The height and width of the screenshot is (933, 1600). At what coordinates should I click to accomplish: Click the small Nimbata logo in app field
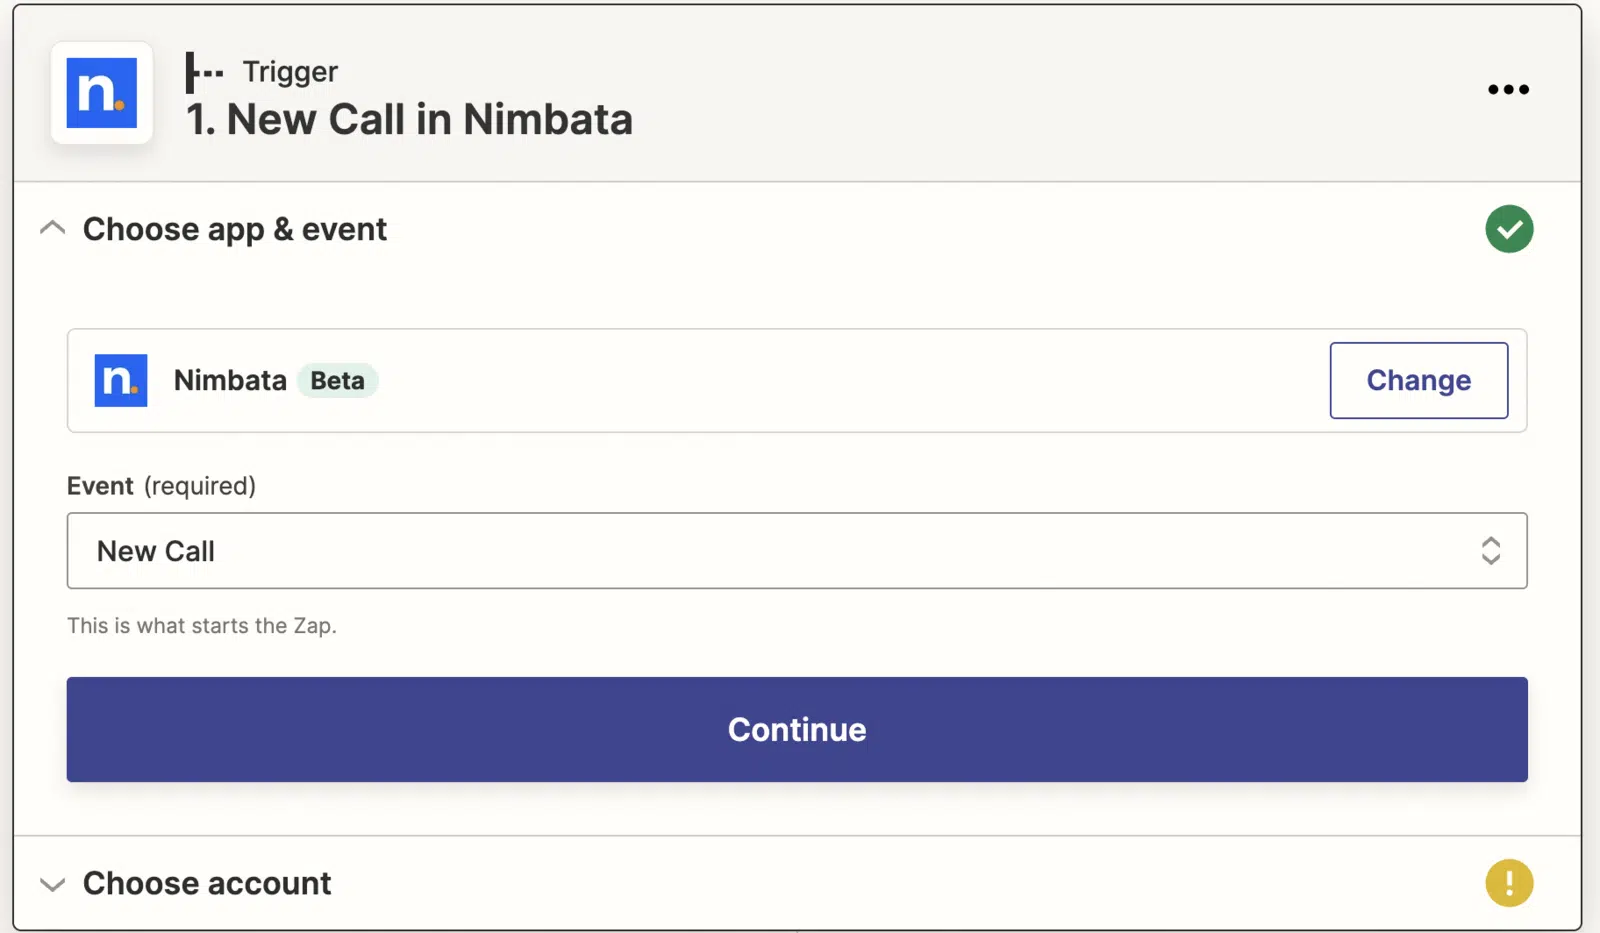pos(121,380)
